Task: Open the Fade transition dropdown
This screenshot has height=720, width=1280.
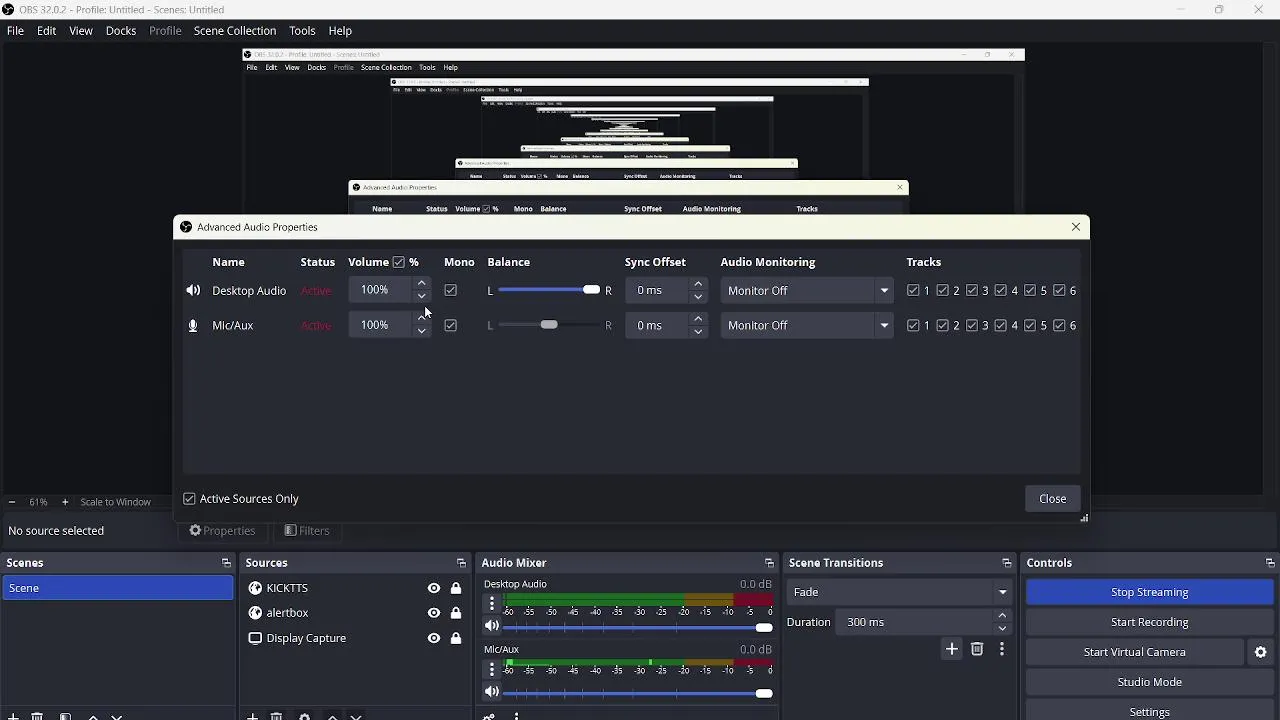Action: click(x=899, y=592)
